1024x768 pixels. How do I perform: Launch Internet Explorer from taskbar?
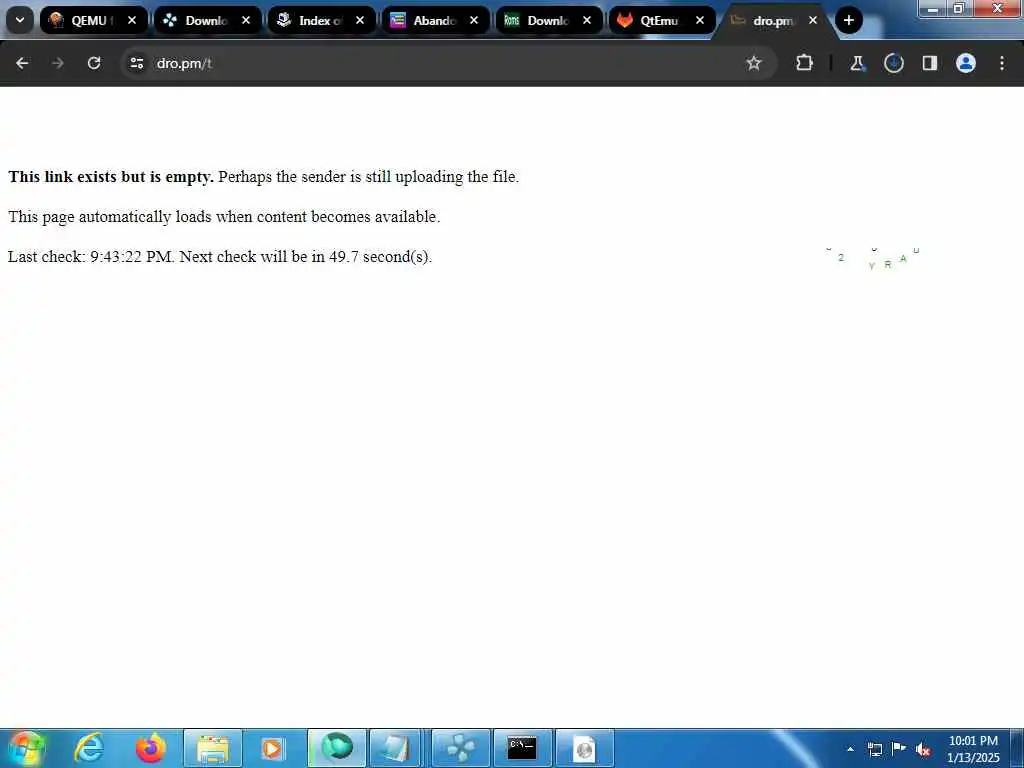89,748
